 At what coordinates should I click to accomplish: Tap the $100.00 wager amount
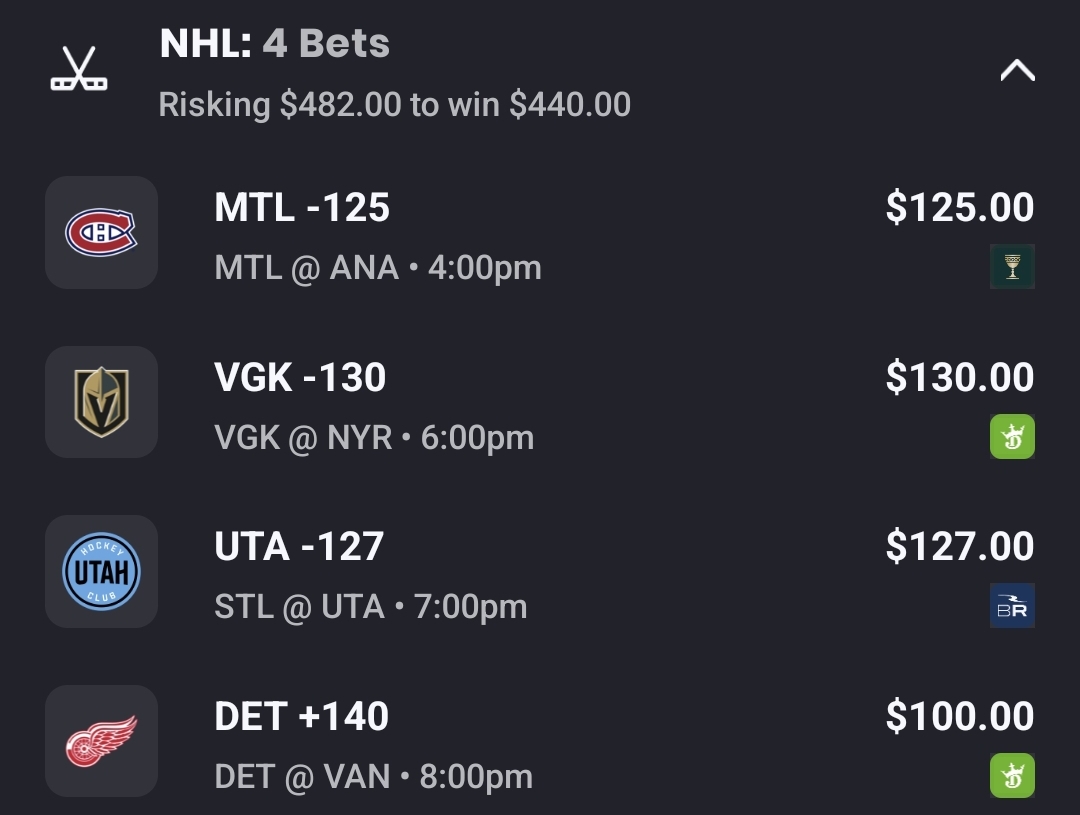[959, 717]
